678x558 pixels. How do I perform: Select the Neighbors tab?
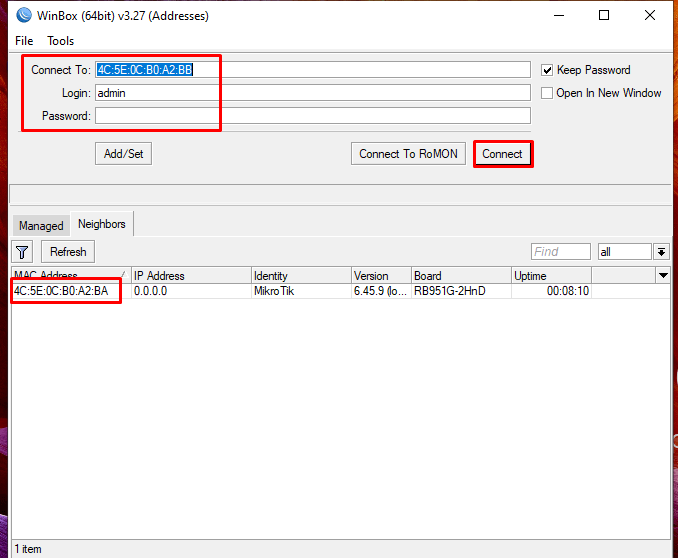point(102,224)
